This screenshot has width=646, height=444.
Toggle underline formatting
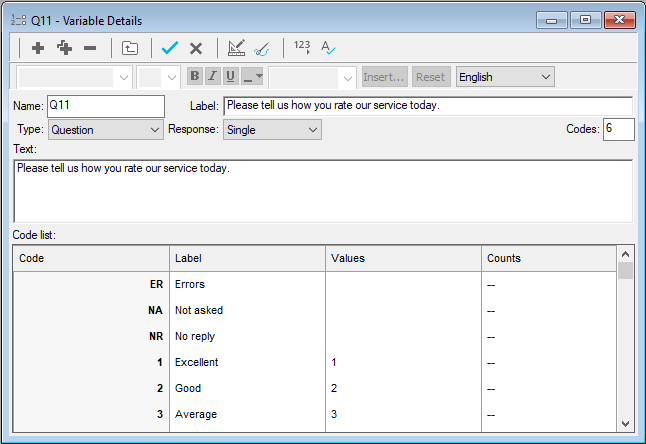(x=231, y=77)
